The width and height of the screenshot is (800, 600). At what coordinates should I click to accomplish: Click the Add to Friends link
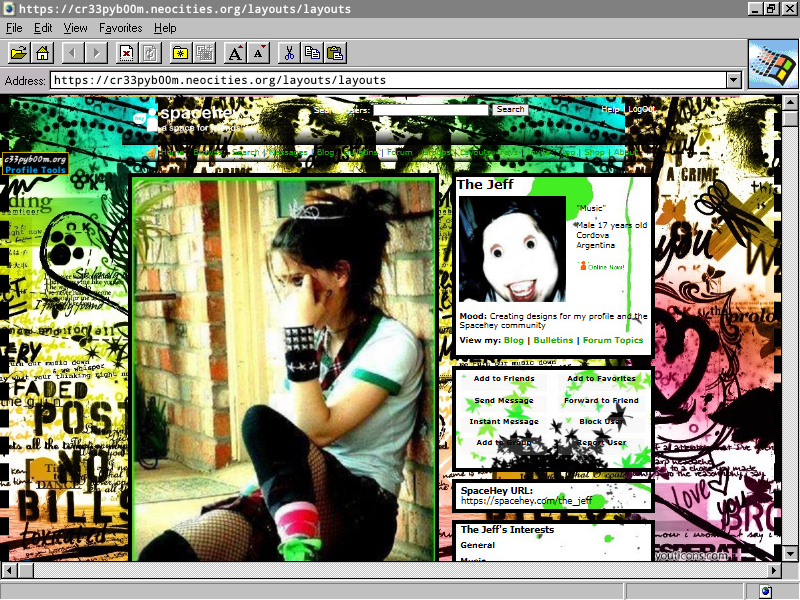click(504, 379)
